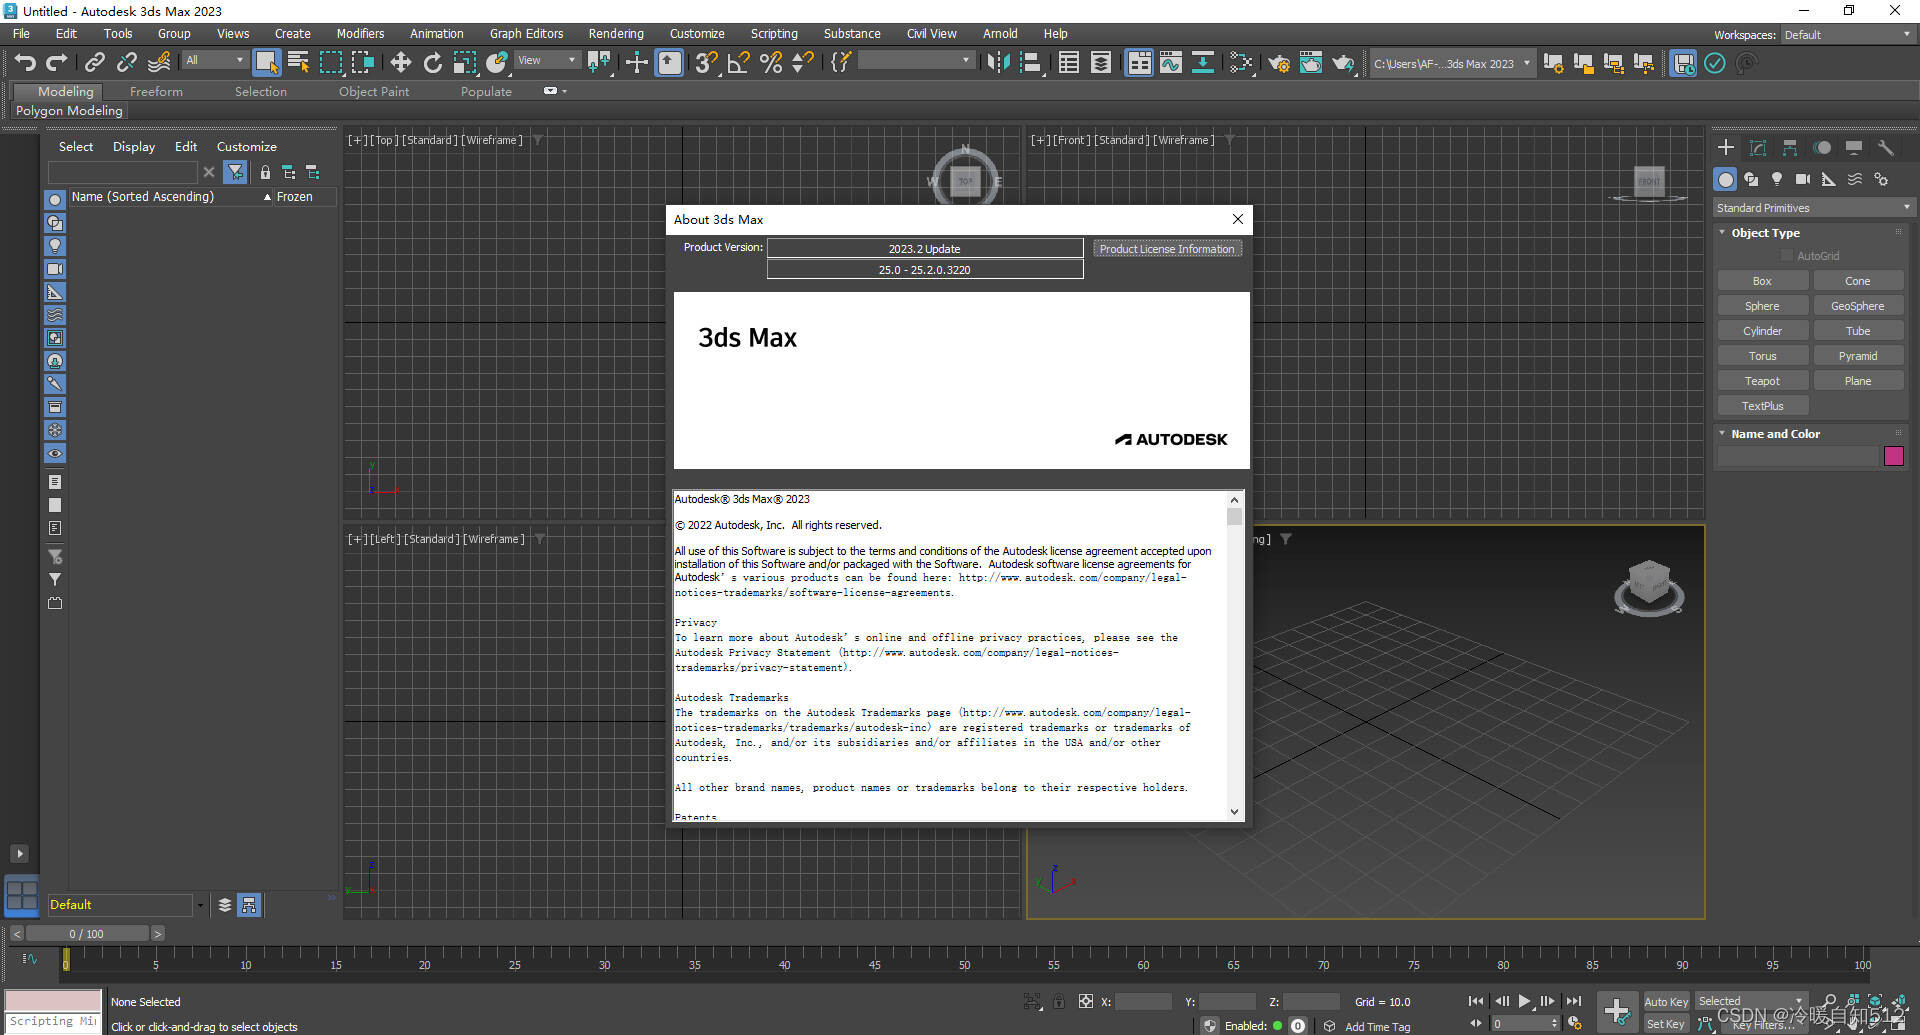
Task: Click the Torus button
Action: (1762, 356)
